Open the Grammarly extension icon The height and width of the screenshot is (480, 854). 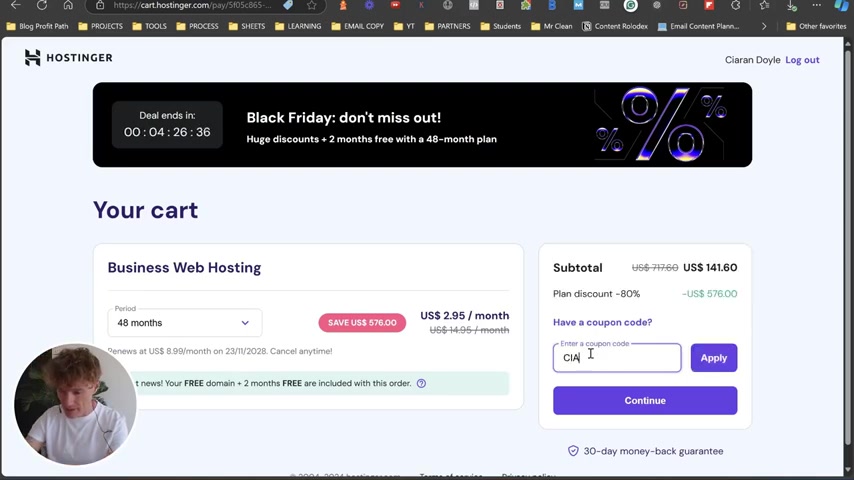coord(631,5)
